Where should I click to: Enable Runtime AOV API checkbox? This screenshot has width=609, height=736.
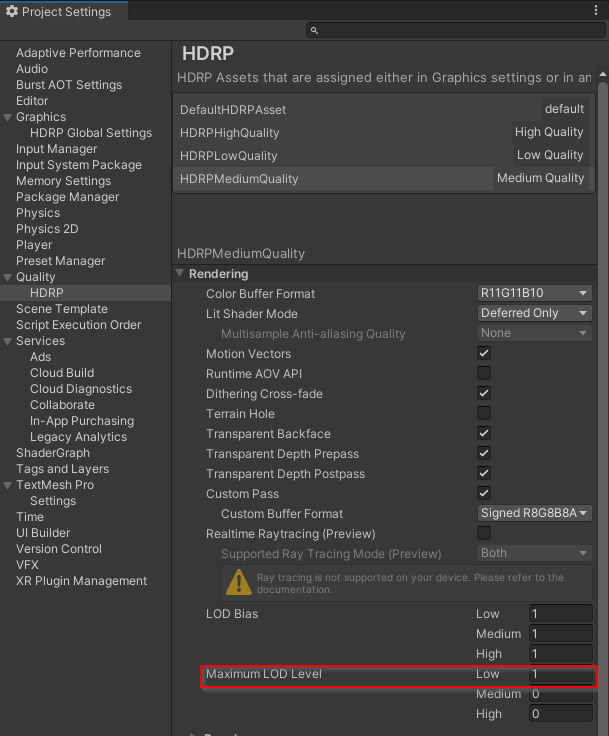pyautogui.click(x=484, y=374)
